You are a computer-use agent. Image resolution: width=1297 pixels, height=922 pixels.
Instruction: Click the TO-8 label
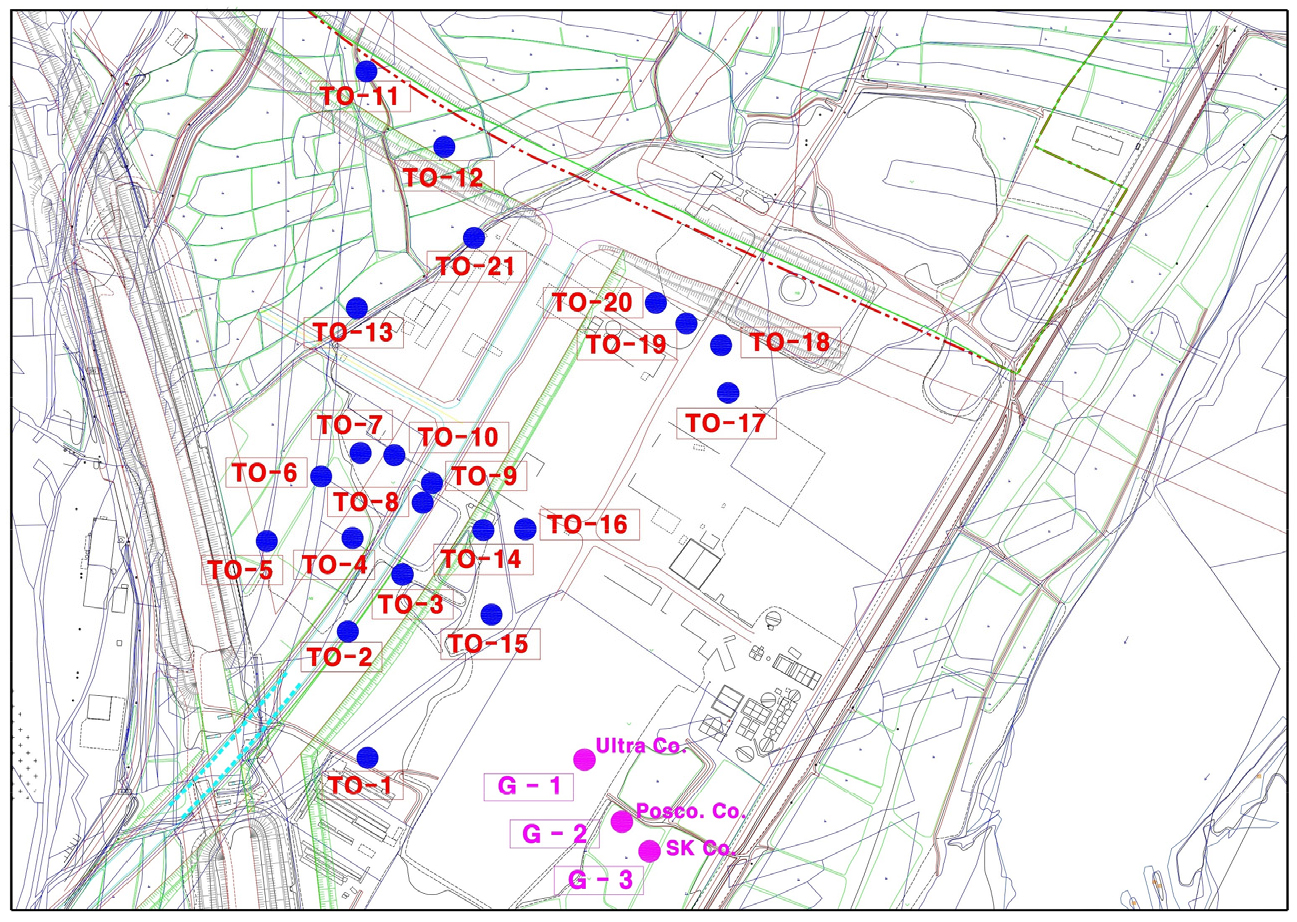[x=368, y=501]
